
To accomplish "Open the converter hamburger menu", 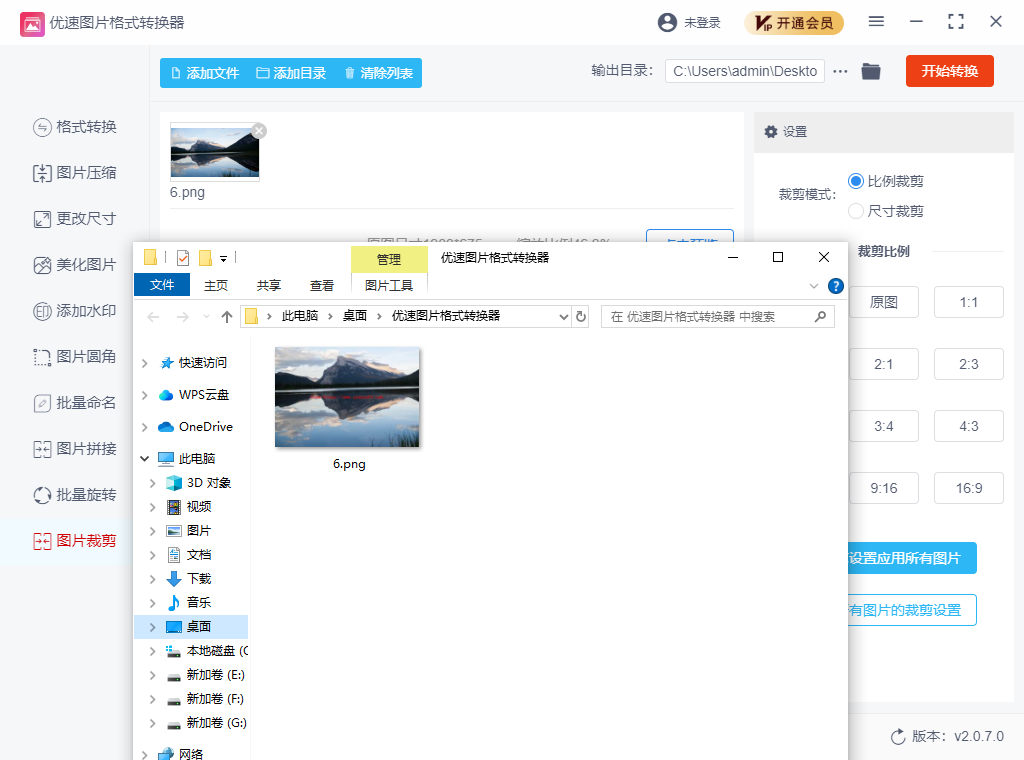I will (876, 22).
